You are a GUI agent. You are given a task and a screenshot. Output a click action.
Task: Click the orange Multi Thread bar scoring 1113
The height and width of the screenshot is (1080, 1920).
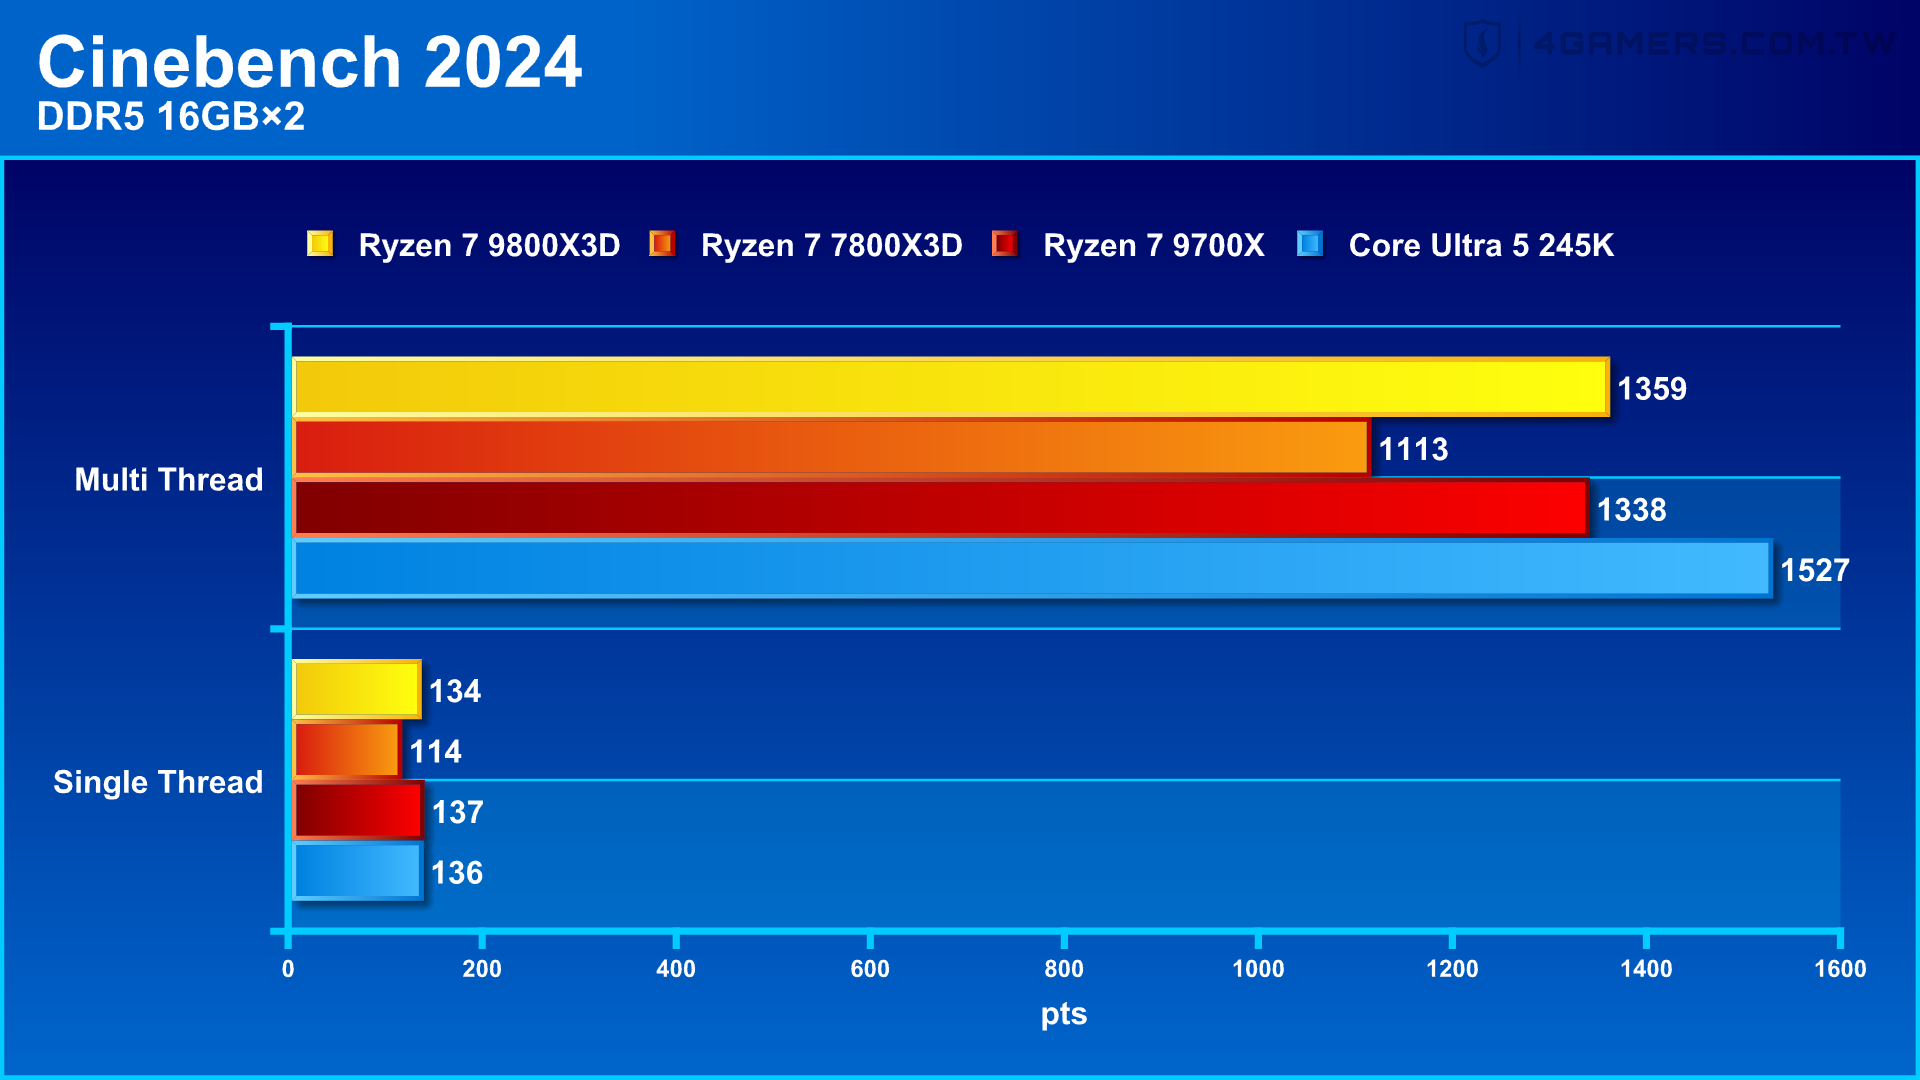tap(831, 448)
